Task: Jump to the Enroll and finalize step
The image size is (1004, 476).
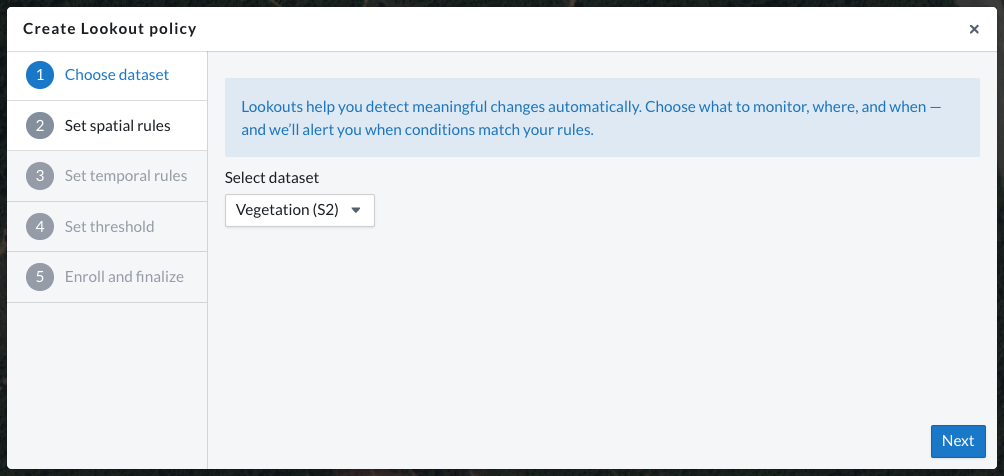Action: [124, 277]
